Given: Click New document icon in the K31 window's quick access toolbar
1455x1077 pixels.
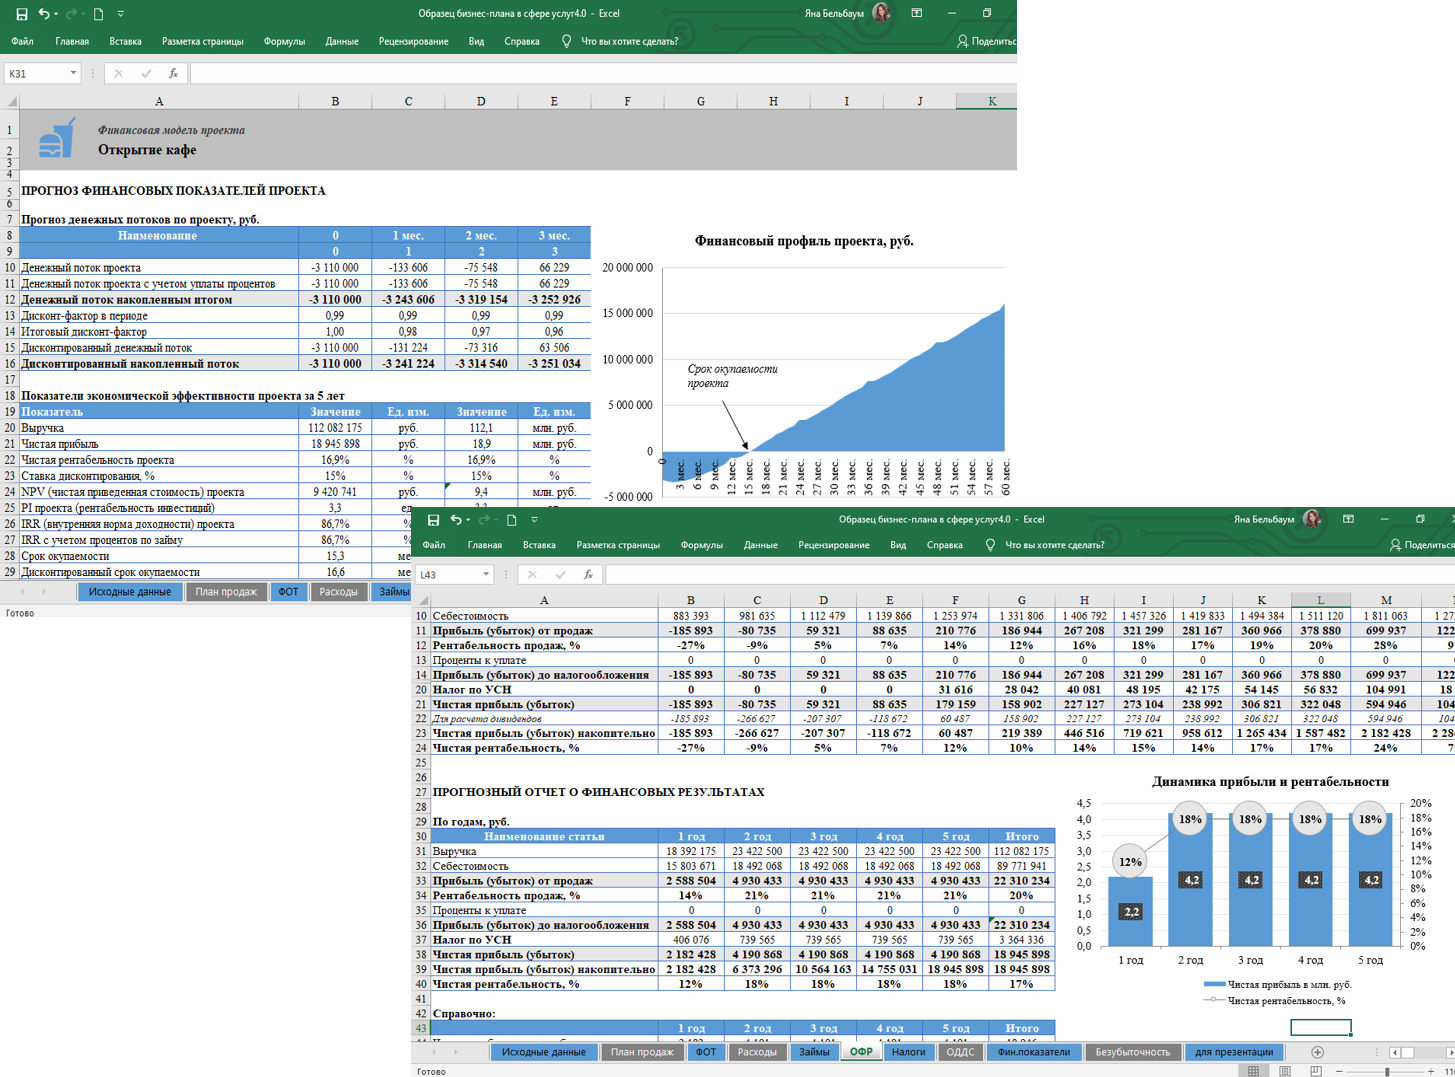Looking at the screenshot, I should [98, 14].
